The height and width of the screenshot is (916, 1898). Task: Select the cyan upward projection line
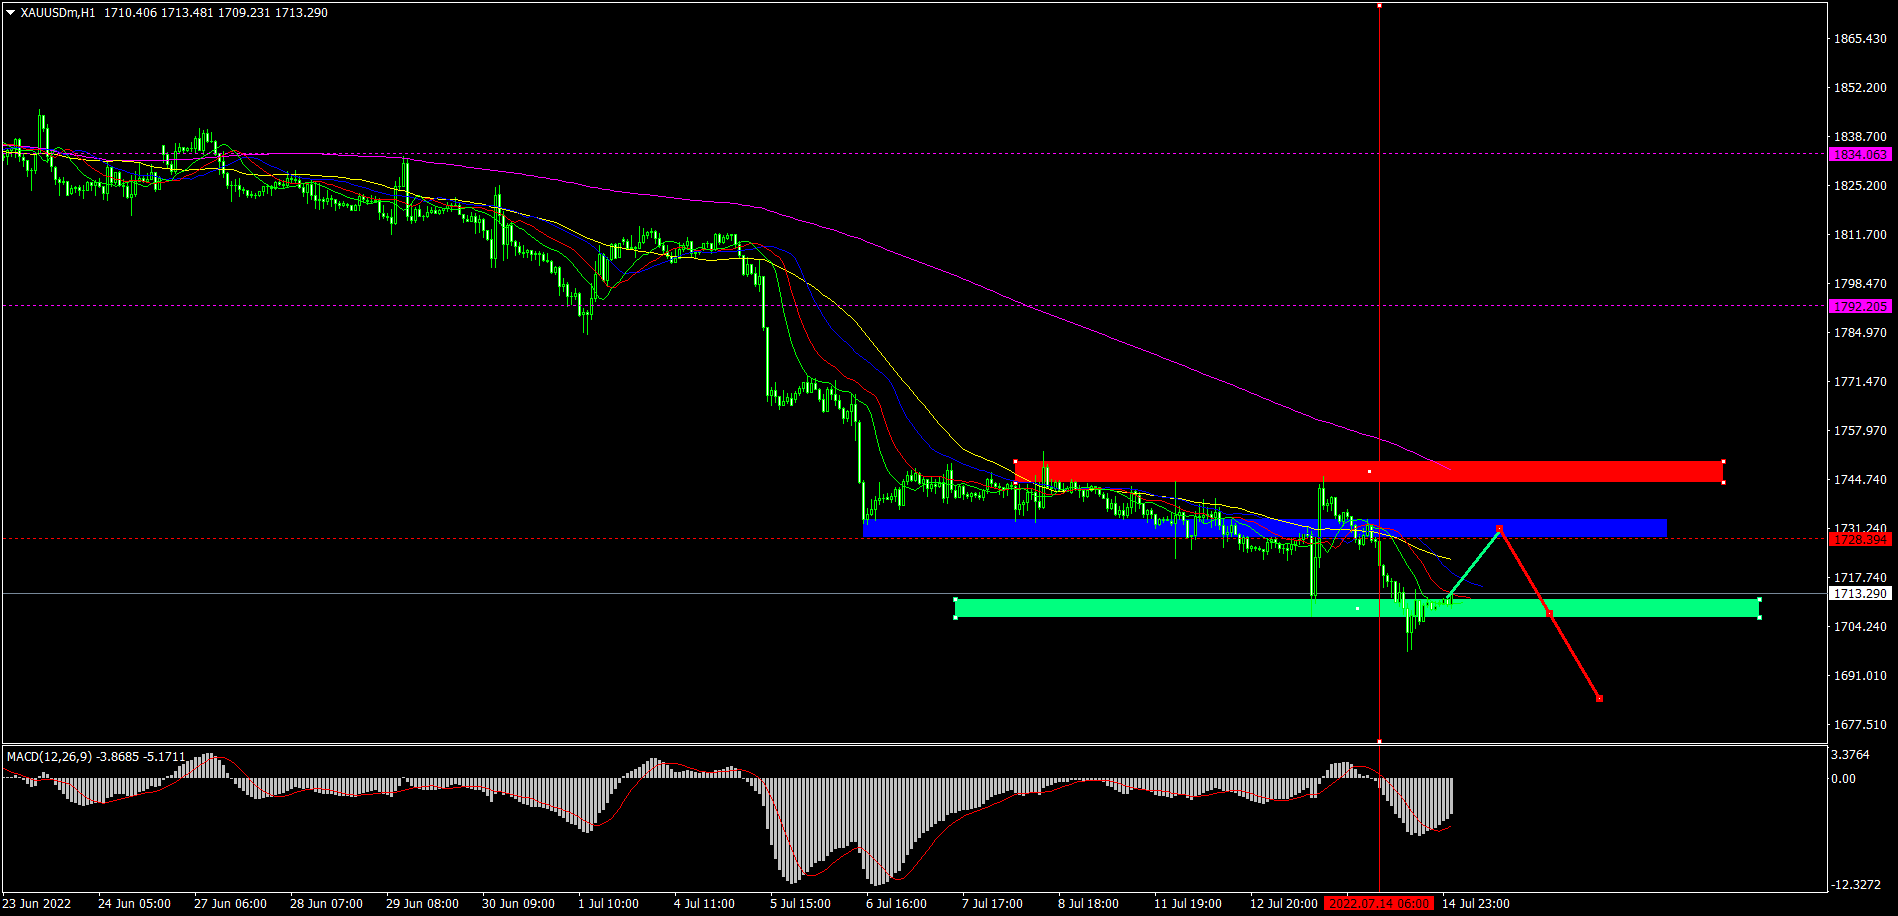[1474, 564]
